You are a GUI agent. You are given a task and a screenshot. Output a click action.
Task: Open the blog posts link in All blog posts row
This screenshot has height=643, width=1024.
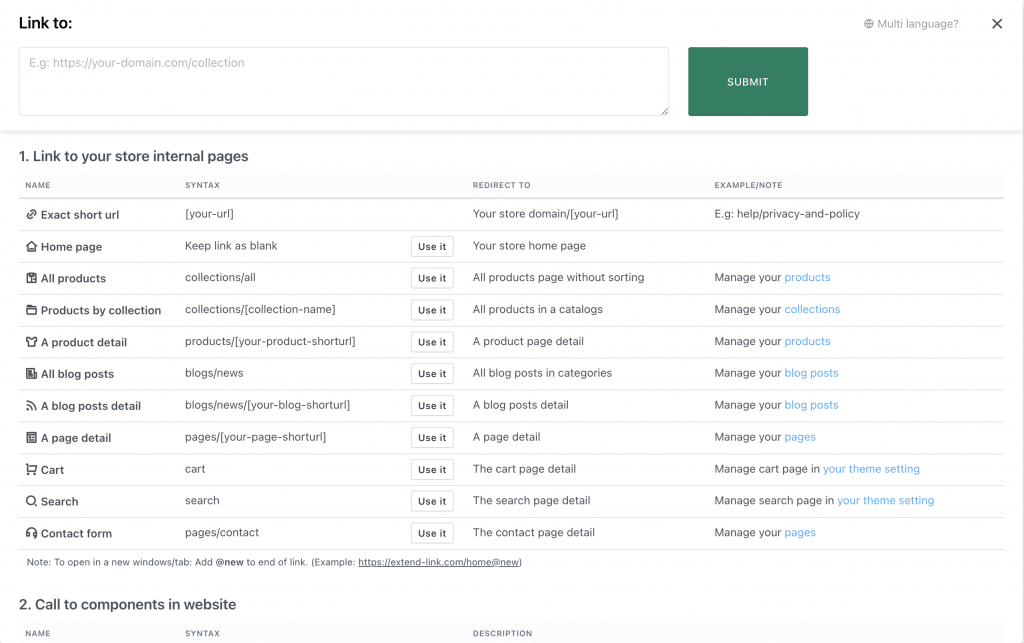tap(811, 373)
